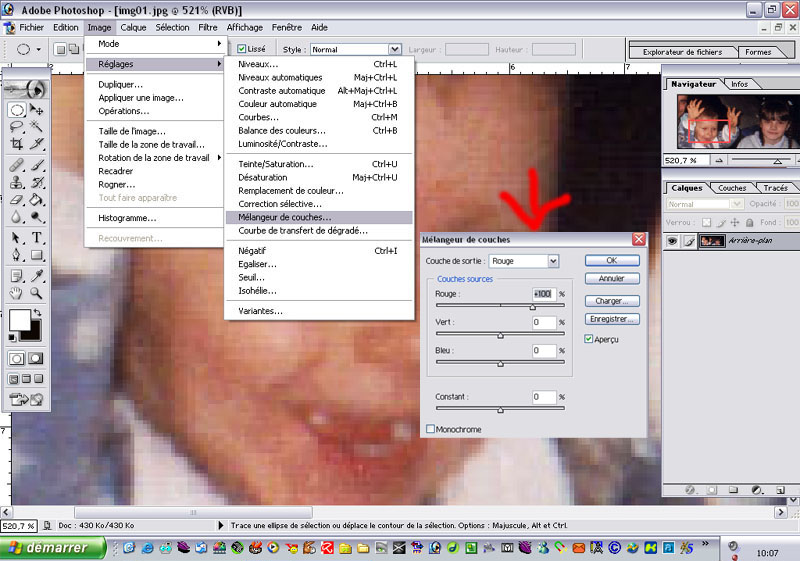Adjust the Vert source slider
This screenshot has height=561, width=800.
tap(501, 335)
